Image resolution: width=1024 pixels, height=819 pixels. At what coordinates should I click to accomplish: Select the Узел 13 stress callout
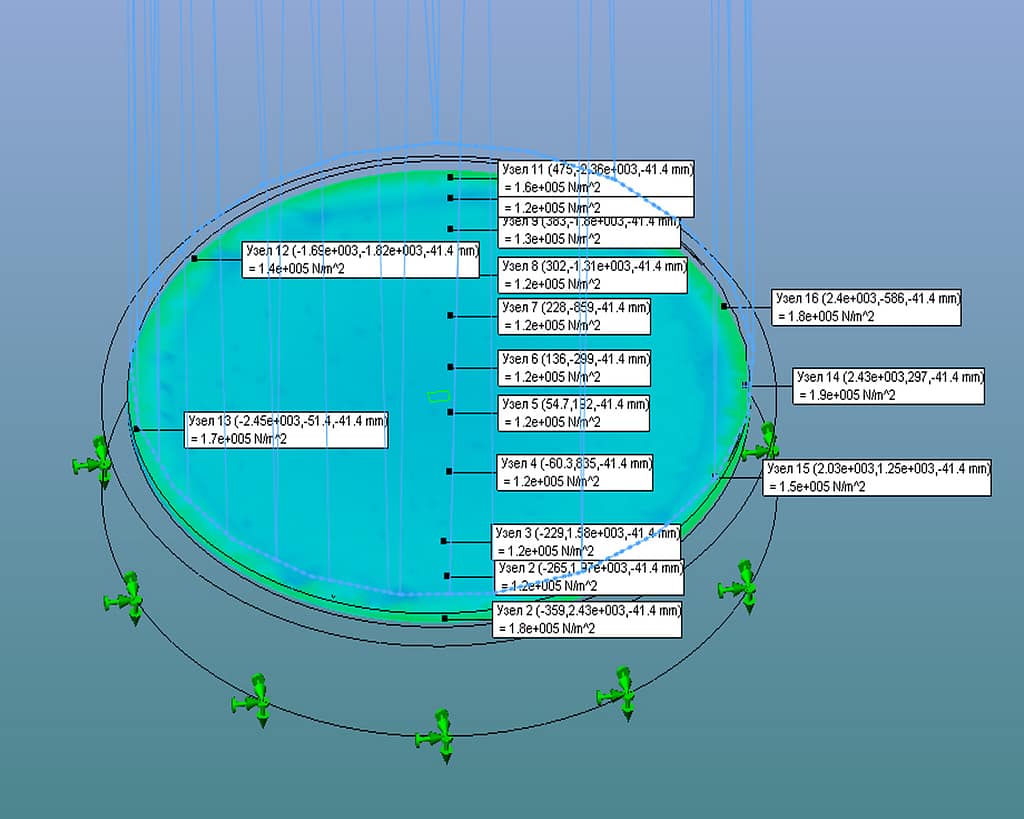(286, 430)
